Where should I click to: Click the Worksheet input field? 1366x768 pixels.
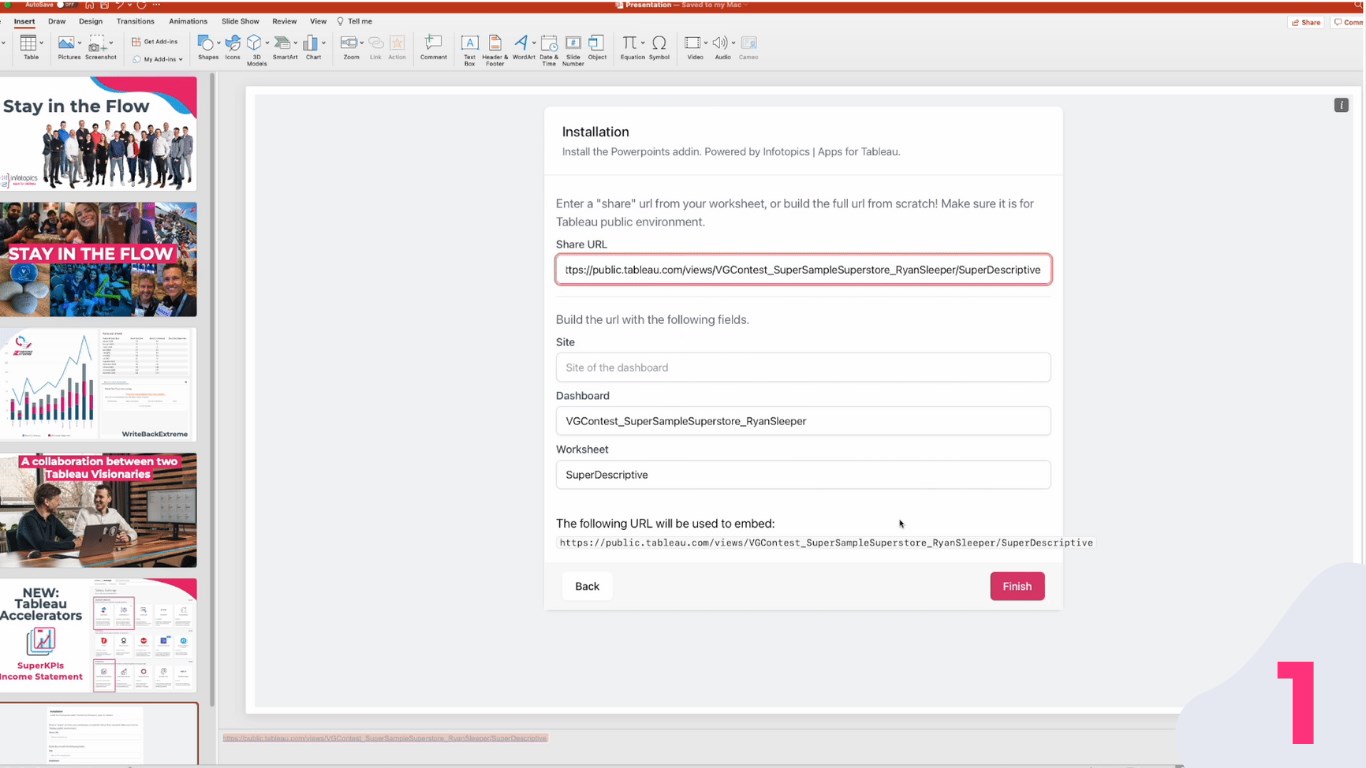click(x=803, y=475)
